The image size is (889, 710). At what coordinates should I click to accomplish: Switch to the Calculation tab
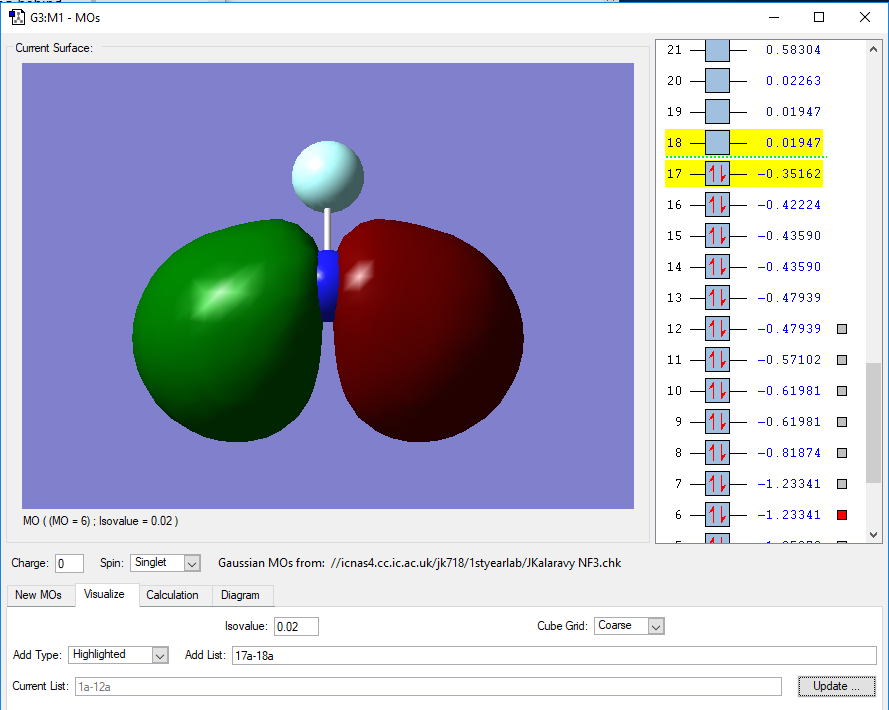[x=172, y=595]
